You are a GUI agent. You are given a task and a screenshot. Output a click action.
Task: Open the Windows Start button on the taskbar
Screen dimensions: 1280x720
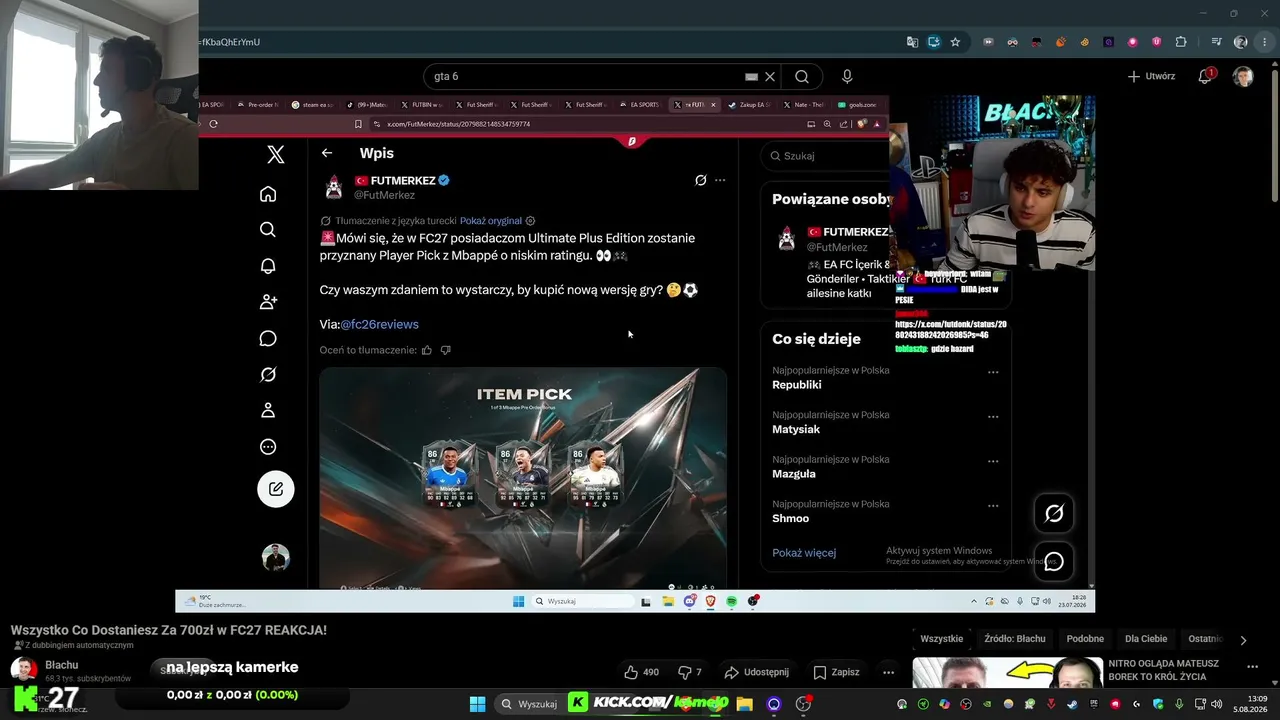click(477, 704)
